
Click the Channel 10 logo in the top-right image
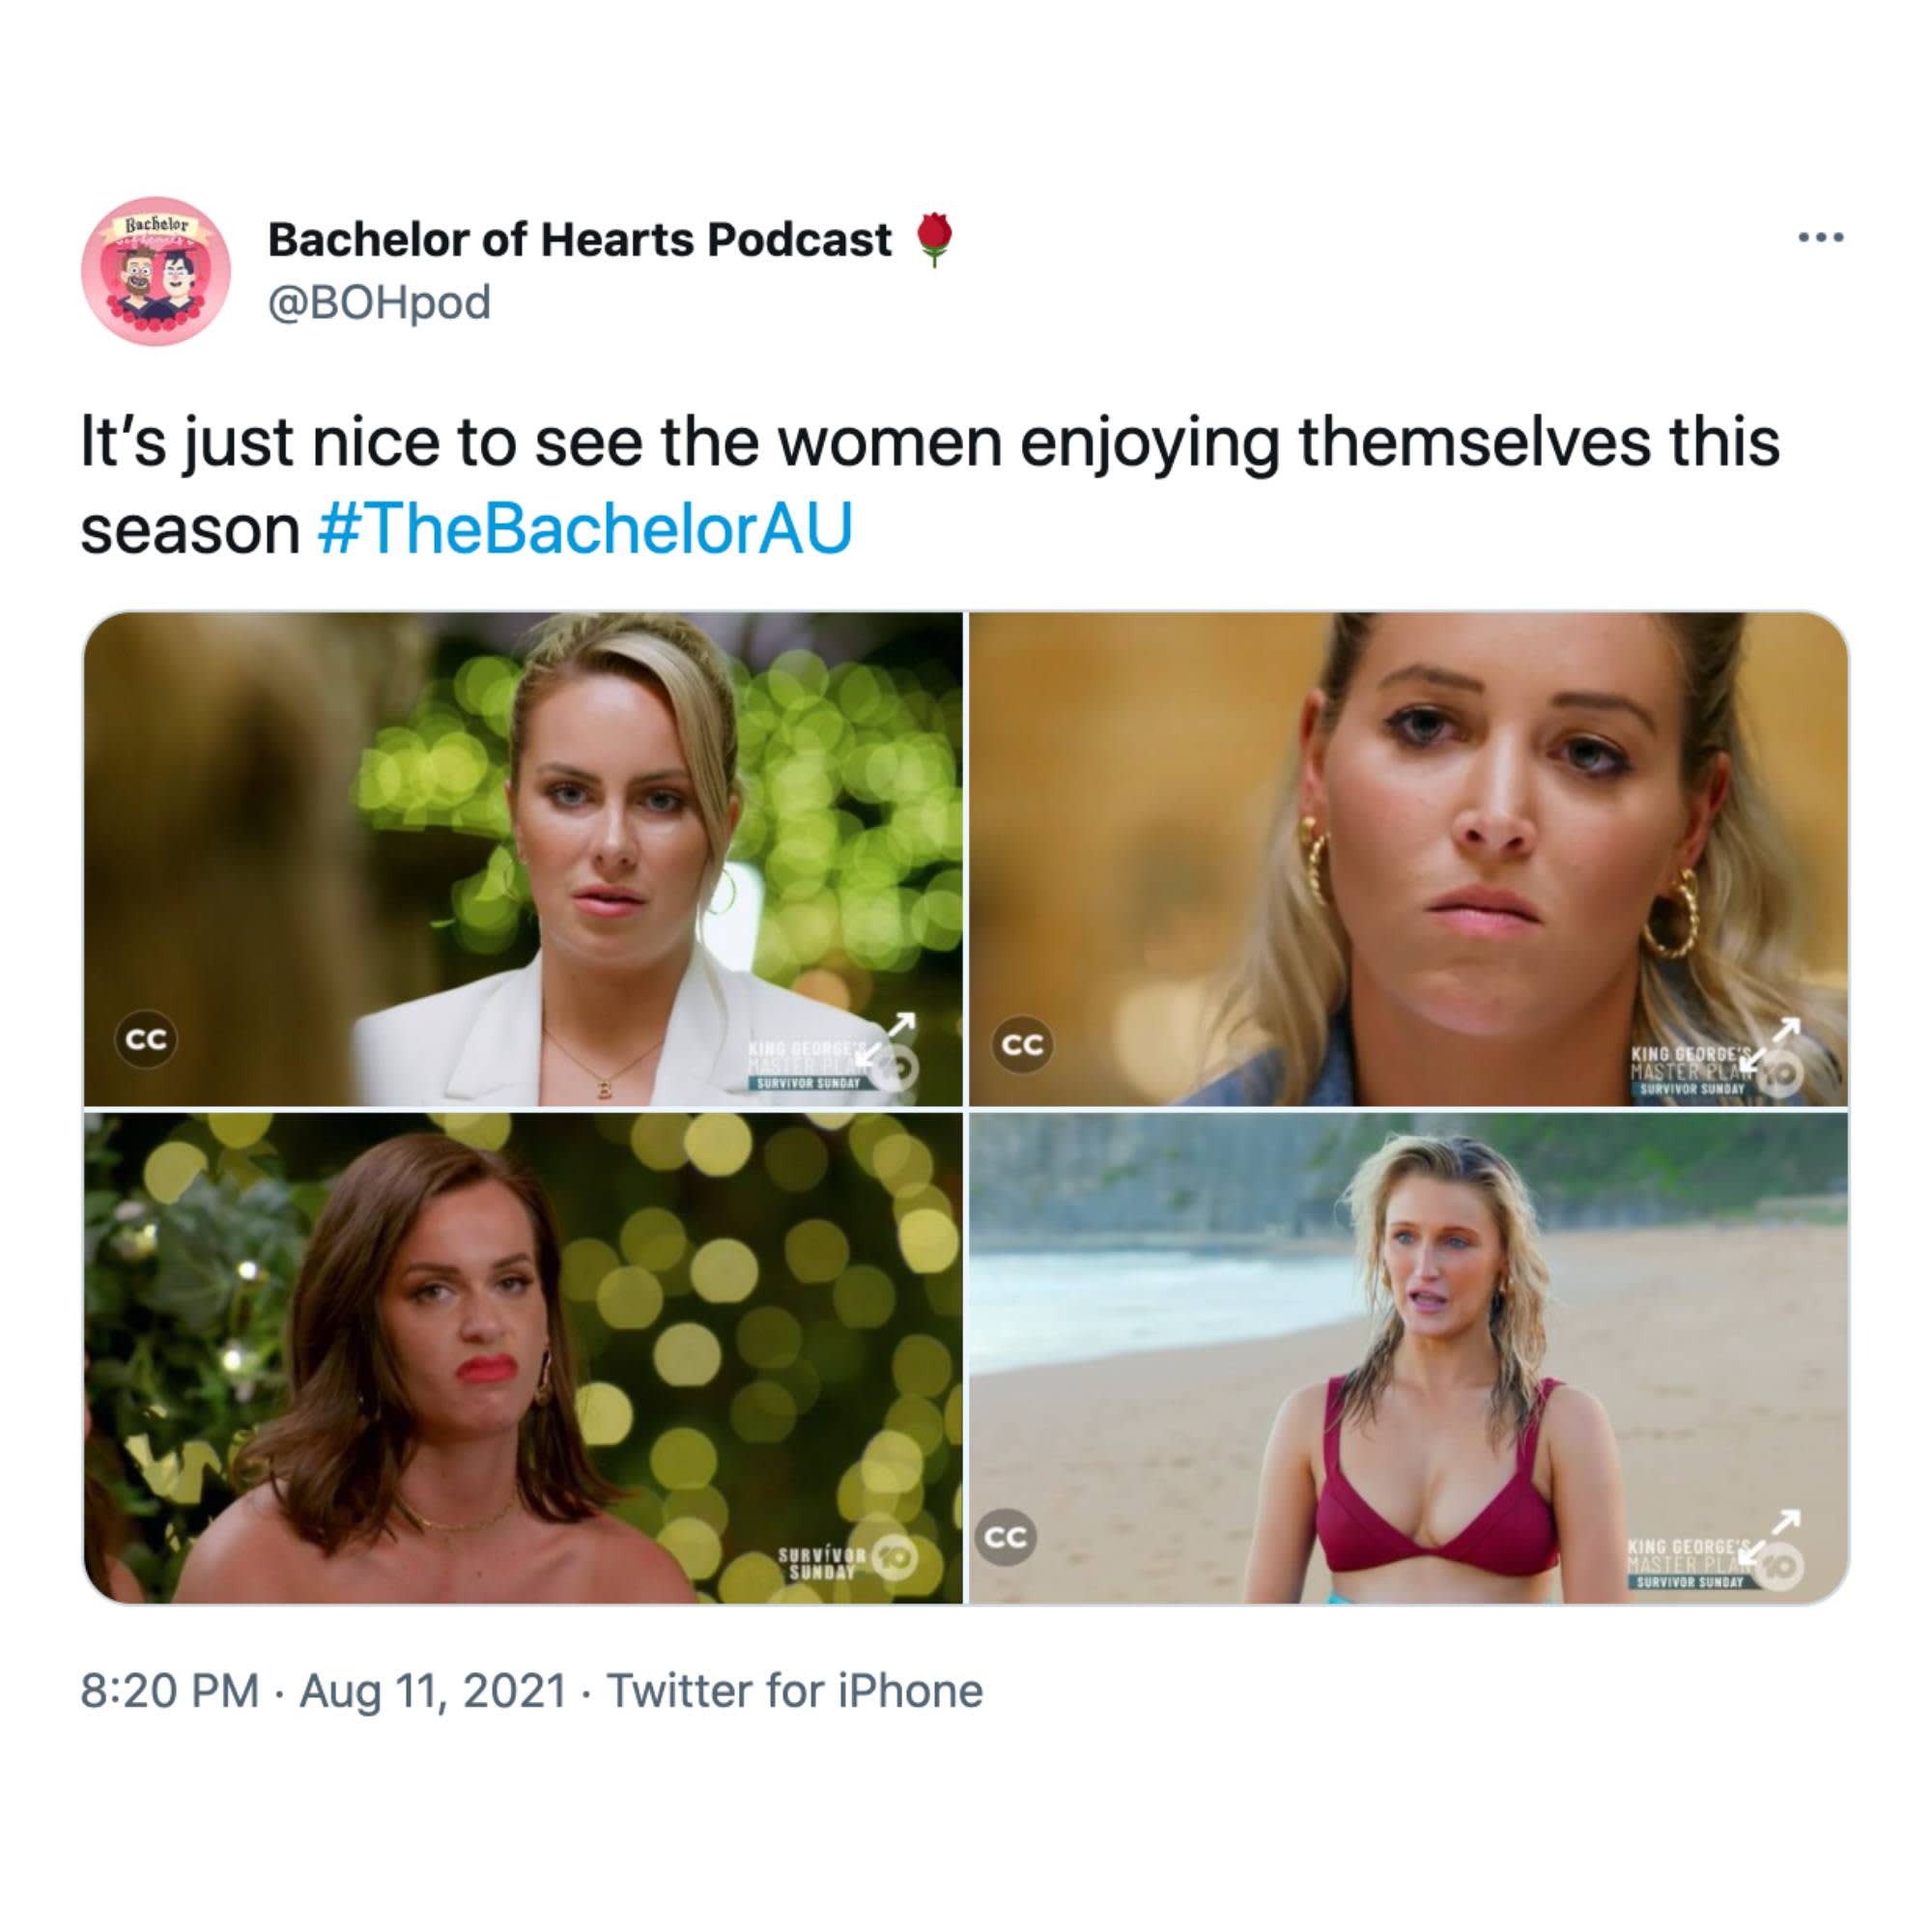1782,1071
